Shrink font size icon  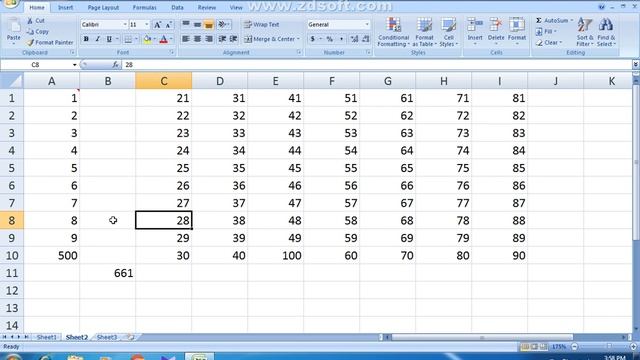169,25
